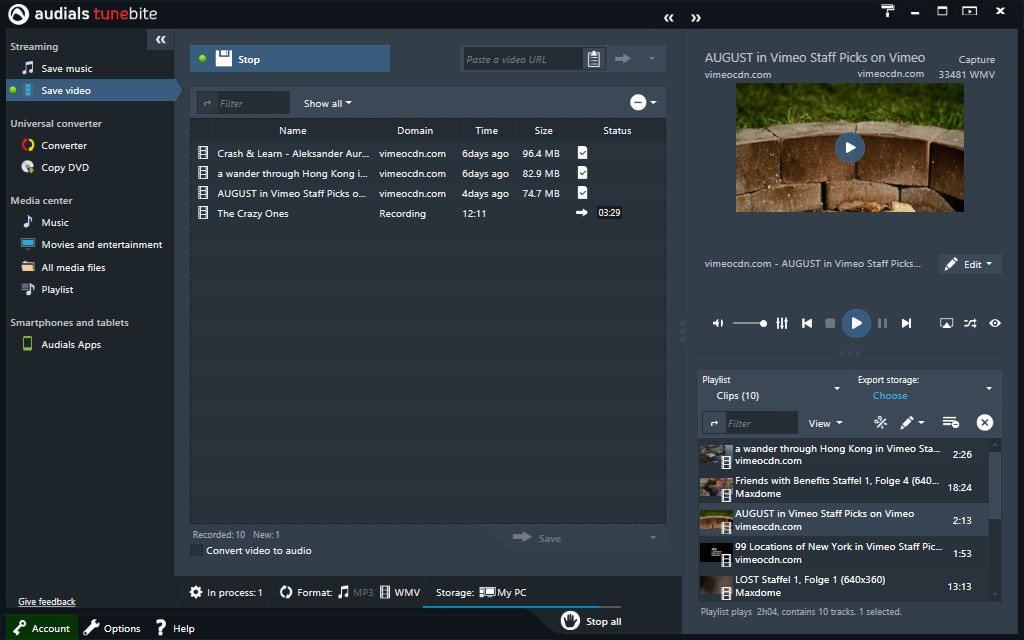The image size is (1024, 640).
Task: Toggle the check mark for Crash & Learn recording
Action: click(x=582, y=153)
